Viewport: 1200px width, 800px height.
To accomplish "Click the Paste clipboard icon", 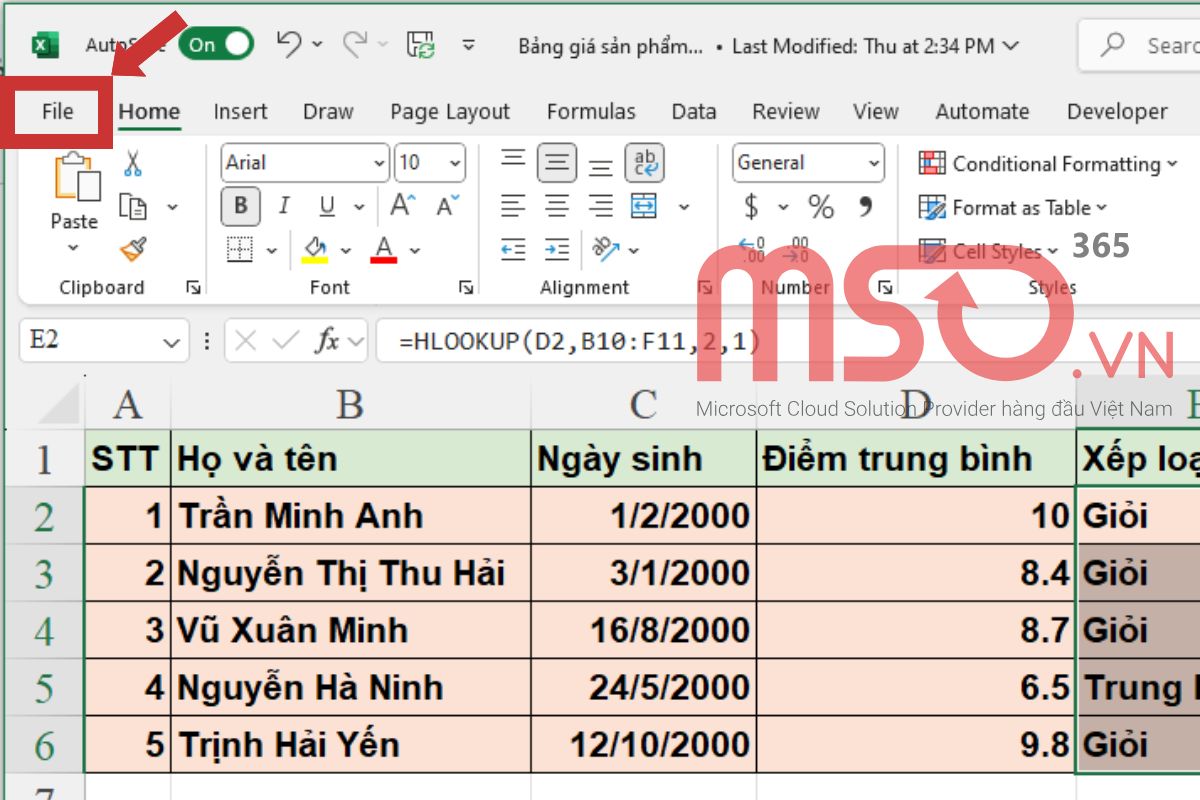I will [x=75, y=179].
